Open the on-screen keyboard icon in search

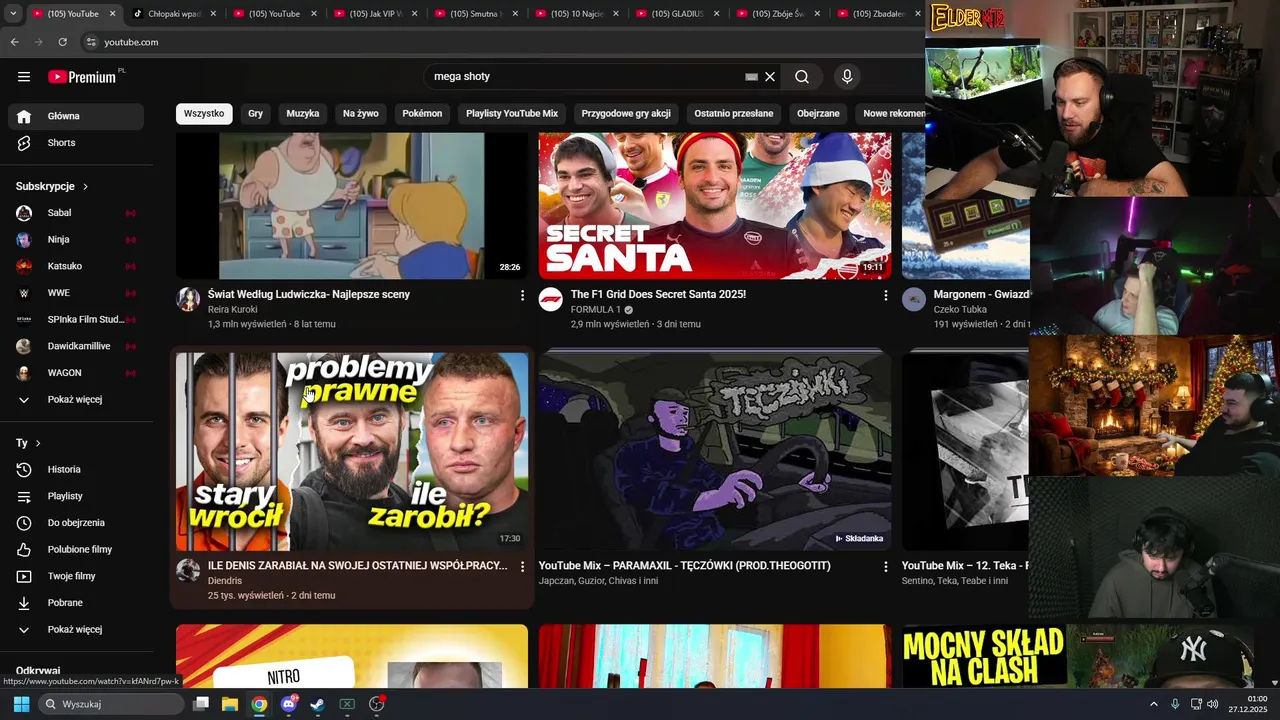coord(751,77)
